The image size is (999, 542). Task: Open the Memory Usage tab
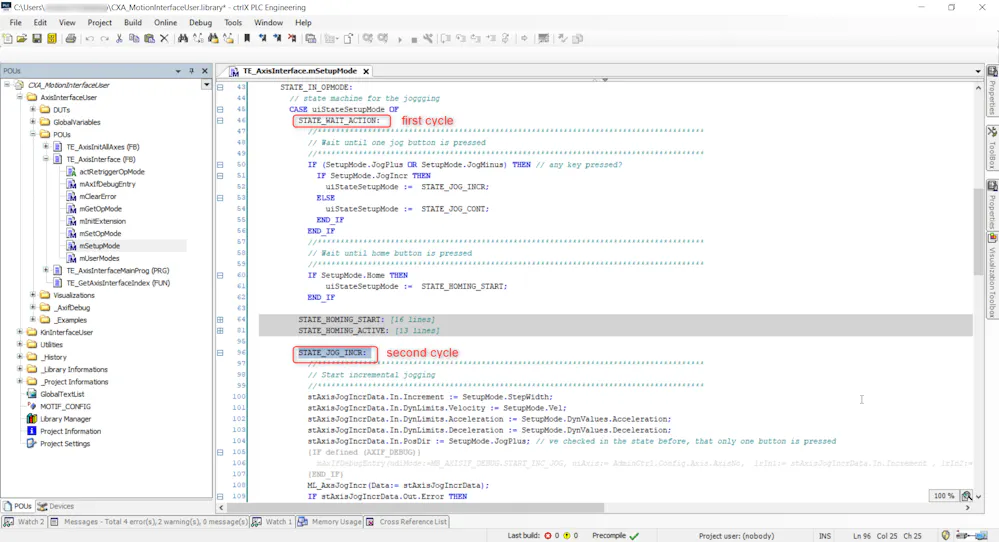click(329, 522)
